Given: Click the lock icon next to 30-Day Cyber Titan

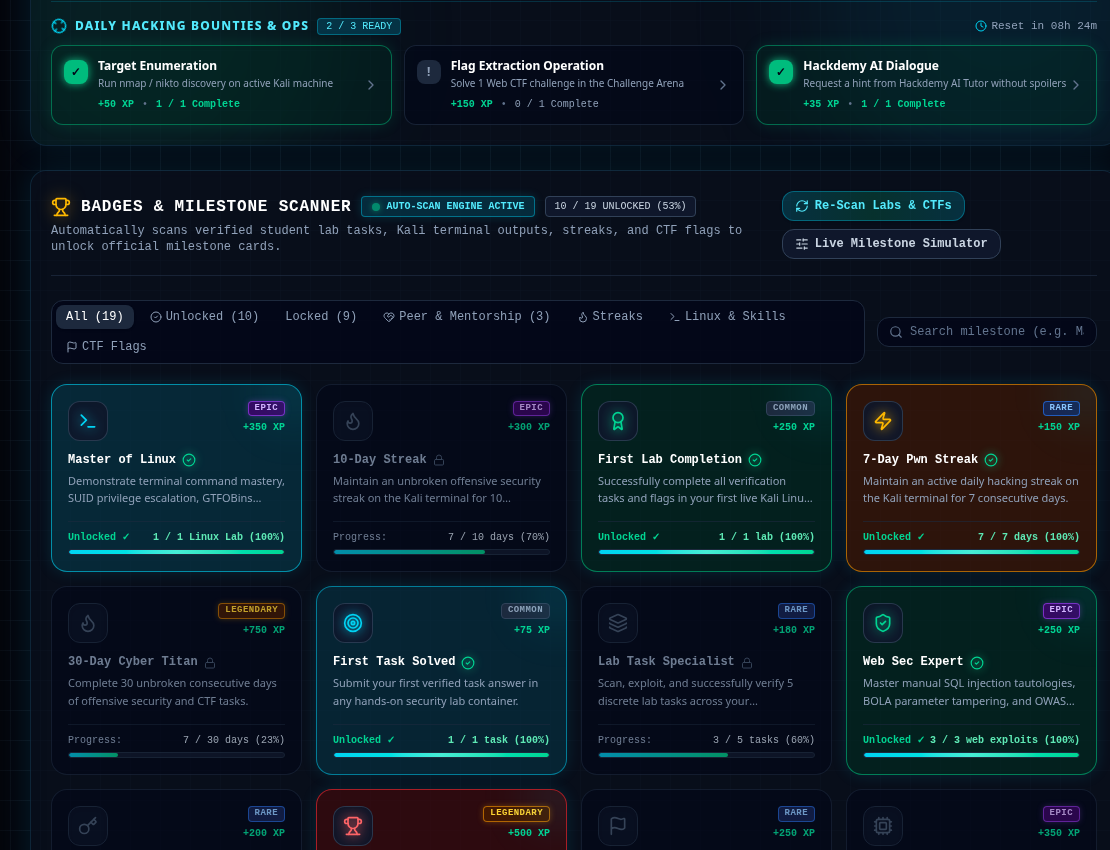Looking at the screenshot, I should (210, 663).
